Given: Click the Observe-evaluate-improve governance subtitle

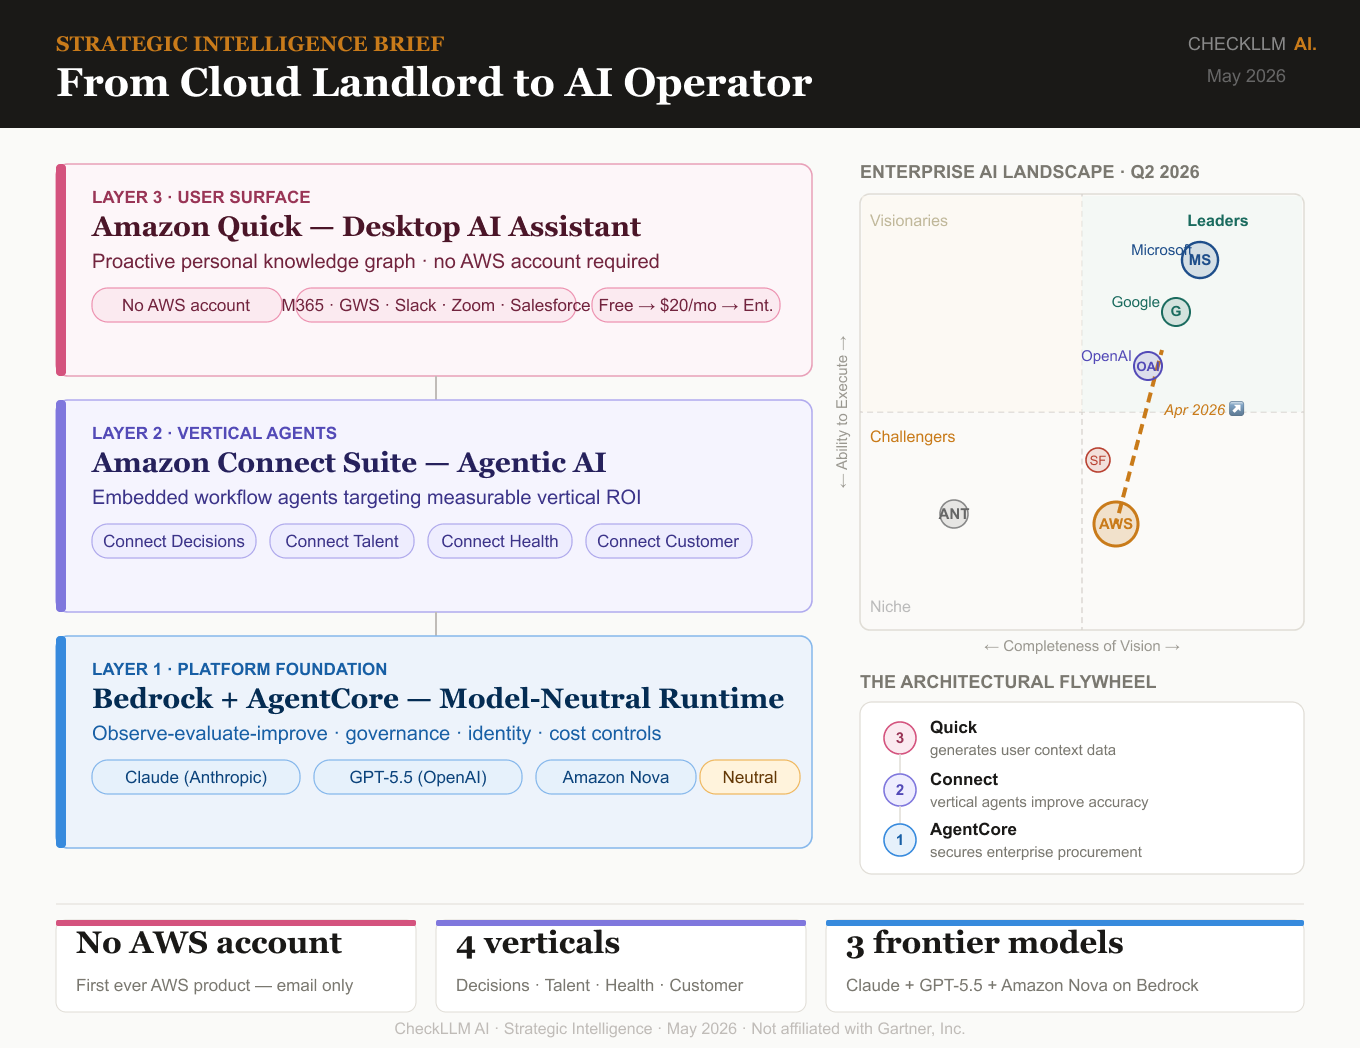Looking at the screenshot, I should click(x=377, y=734).
